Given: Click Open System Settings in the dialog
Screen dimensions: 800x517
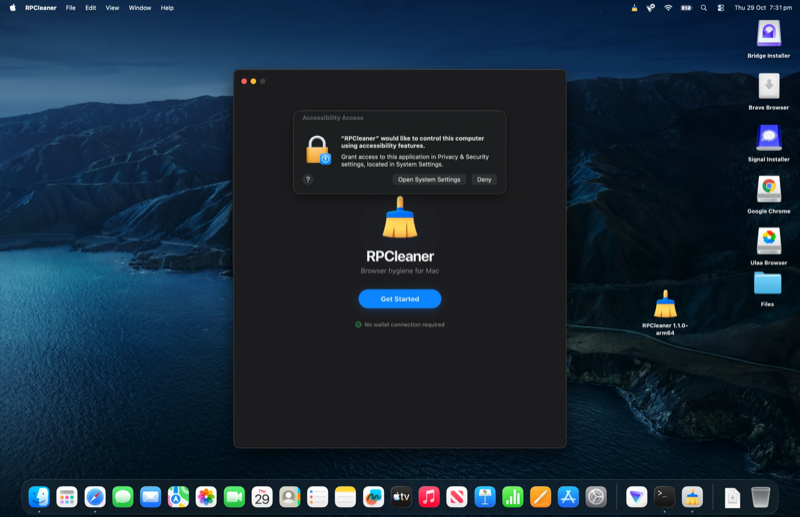Looking at the screenshot, I should click(429, 180).
